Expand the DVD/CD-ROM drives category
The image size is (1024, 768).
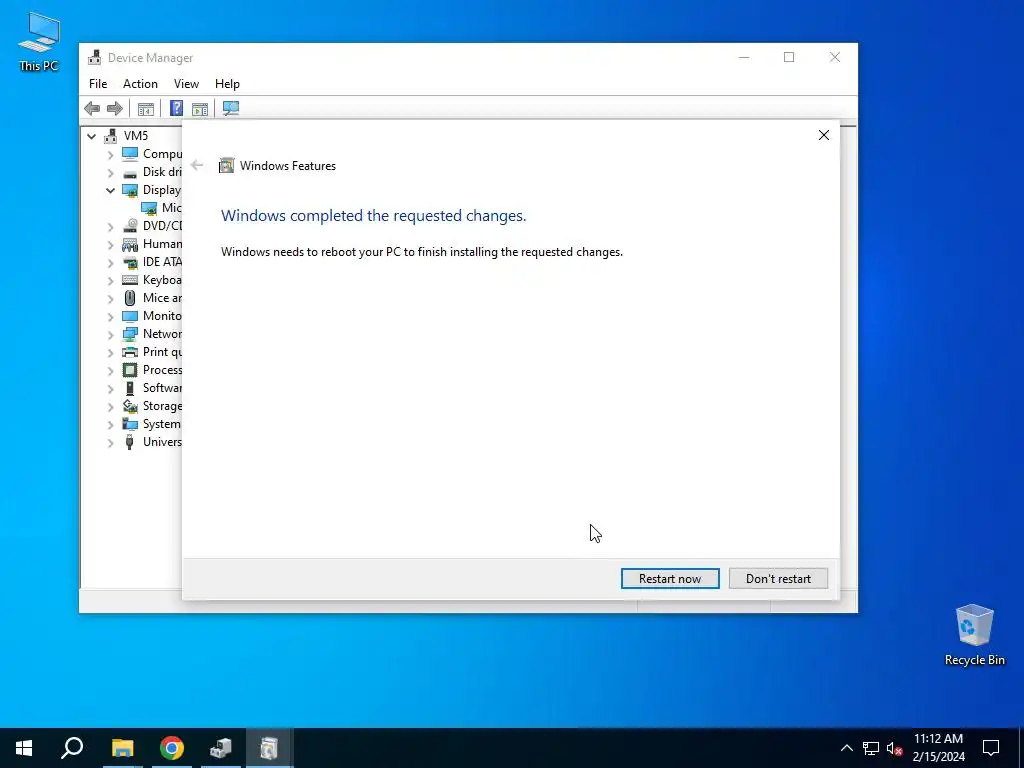[110, 227]
